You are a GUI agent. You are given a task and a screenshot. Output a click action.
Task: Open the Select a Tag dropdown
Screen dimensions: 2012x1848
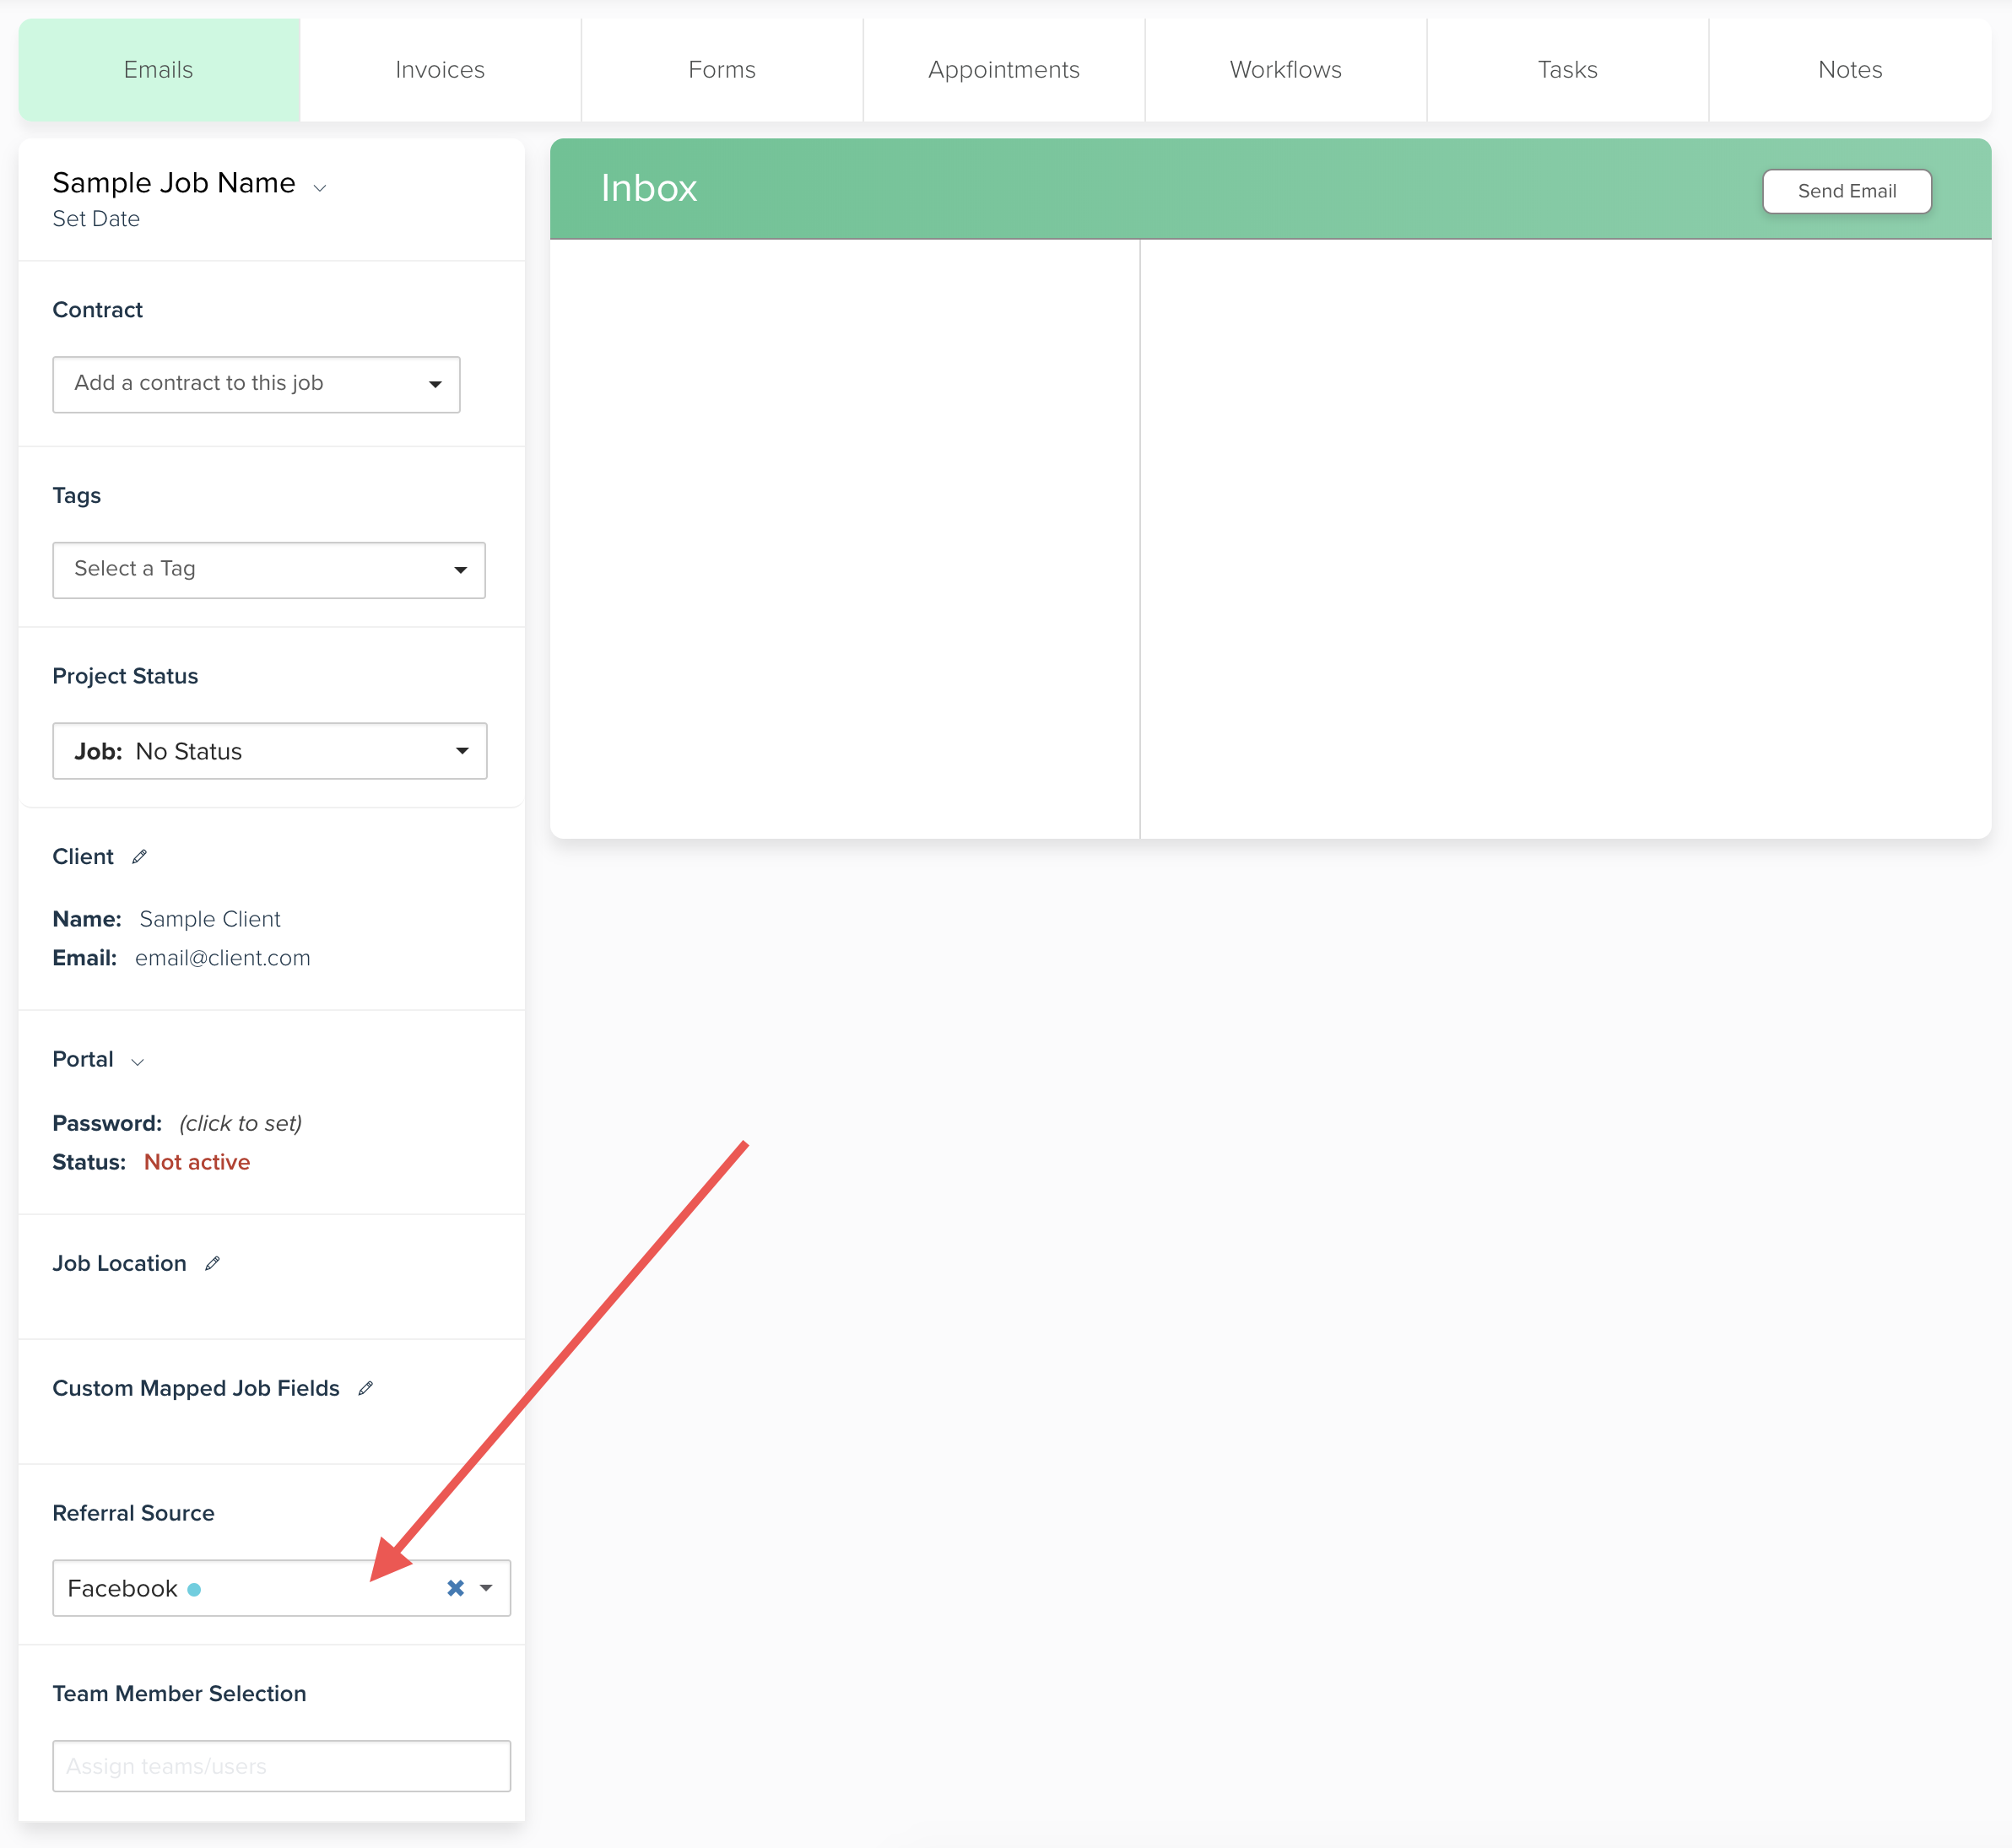(x=268, y=570)
